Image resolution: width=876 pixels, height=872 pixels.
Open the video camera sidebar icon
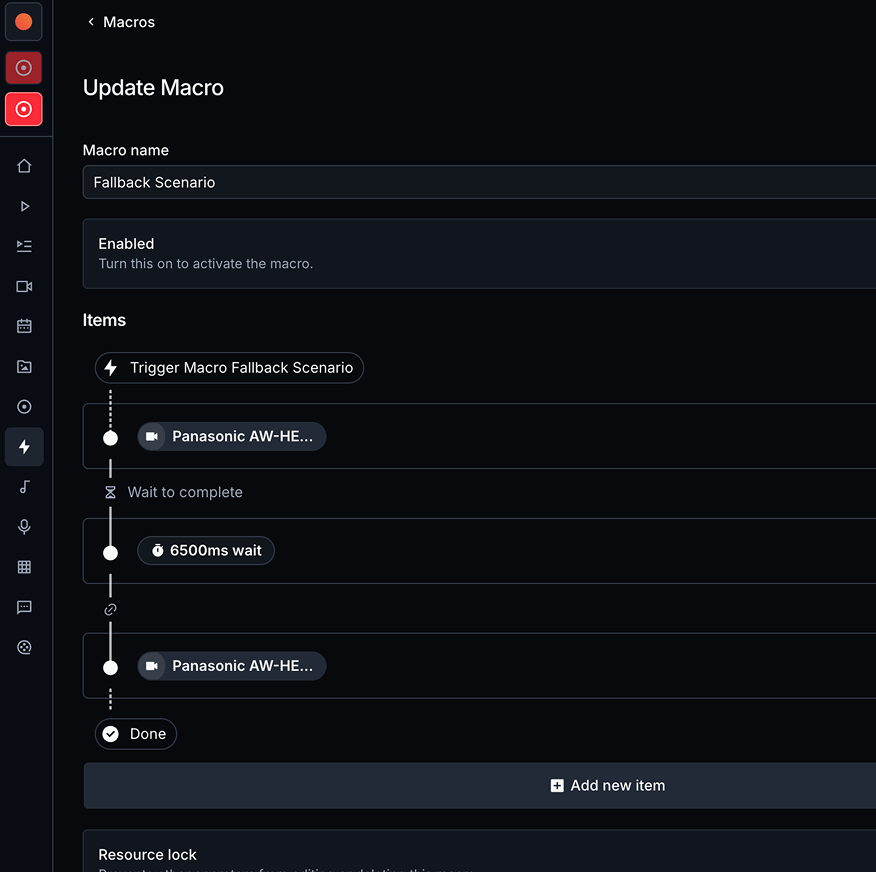(24, 287)
